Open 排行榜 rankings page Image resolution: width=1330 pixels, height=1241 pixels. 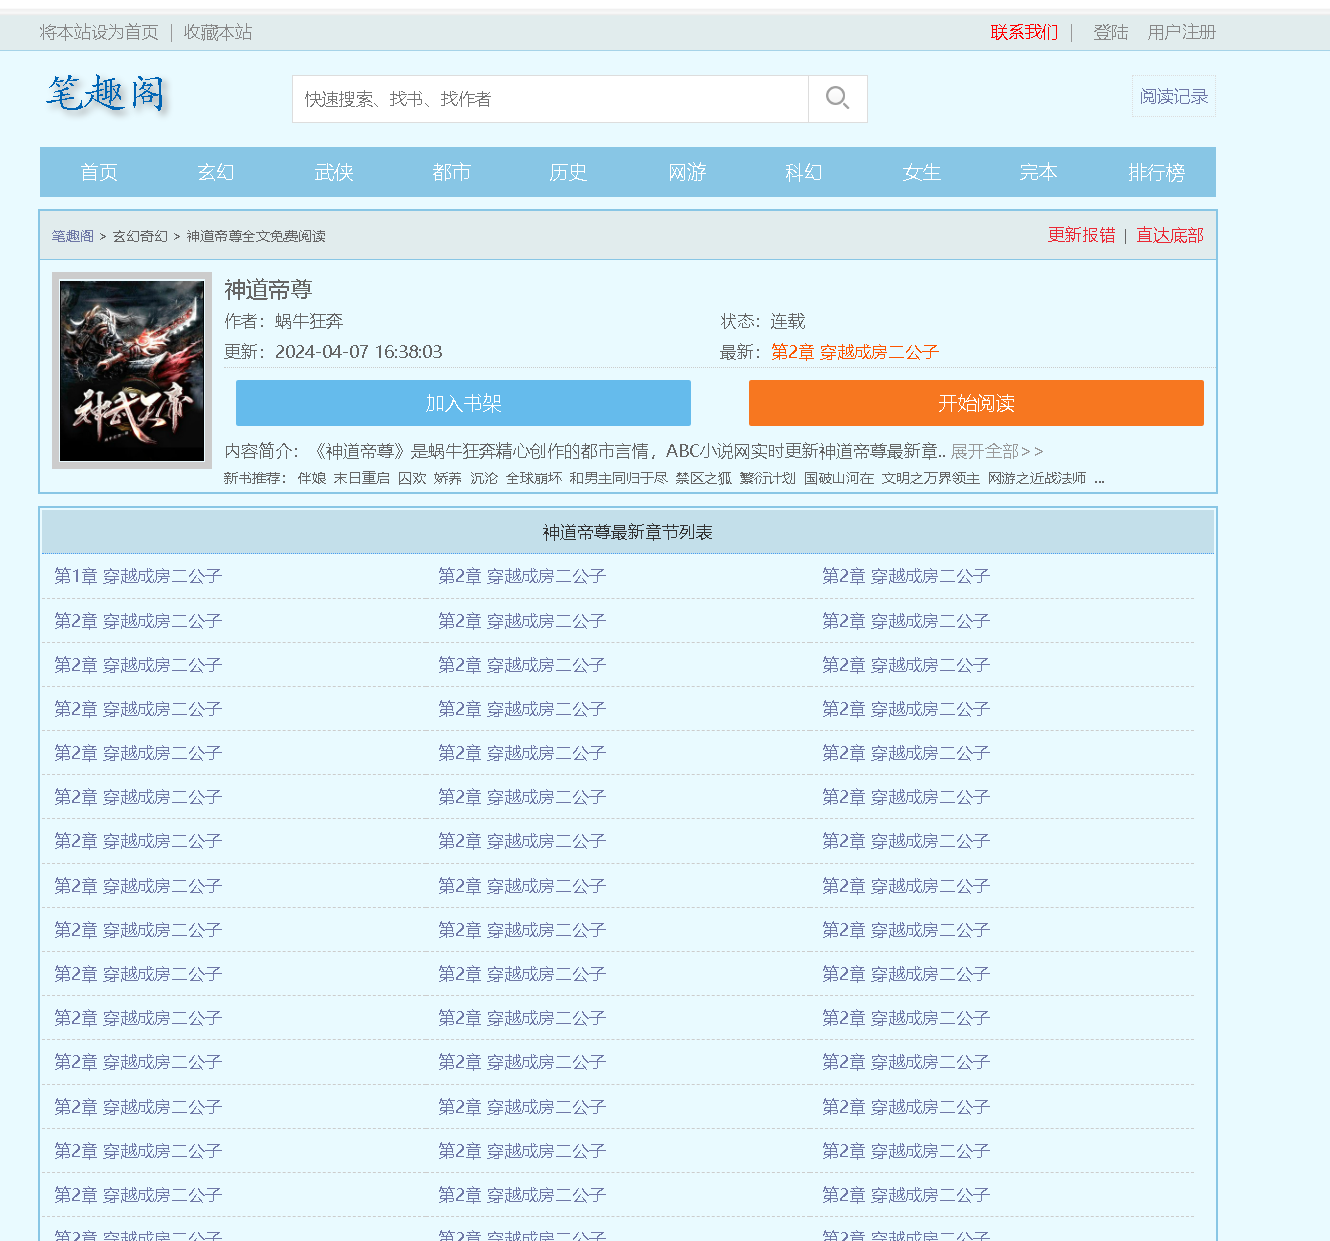coord(1157,172)
